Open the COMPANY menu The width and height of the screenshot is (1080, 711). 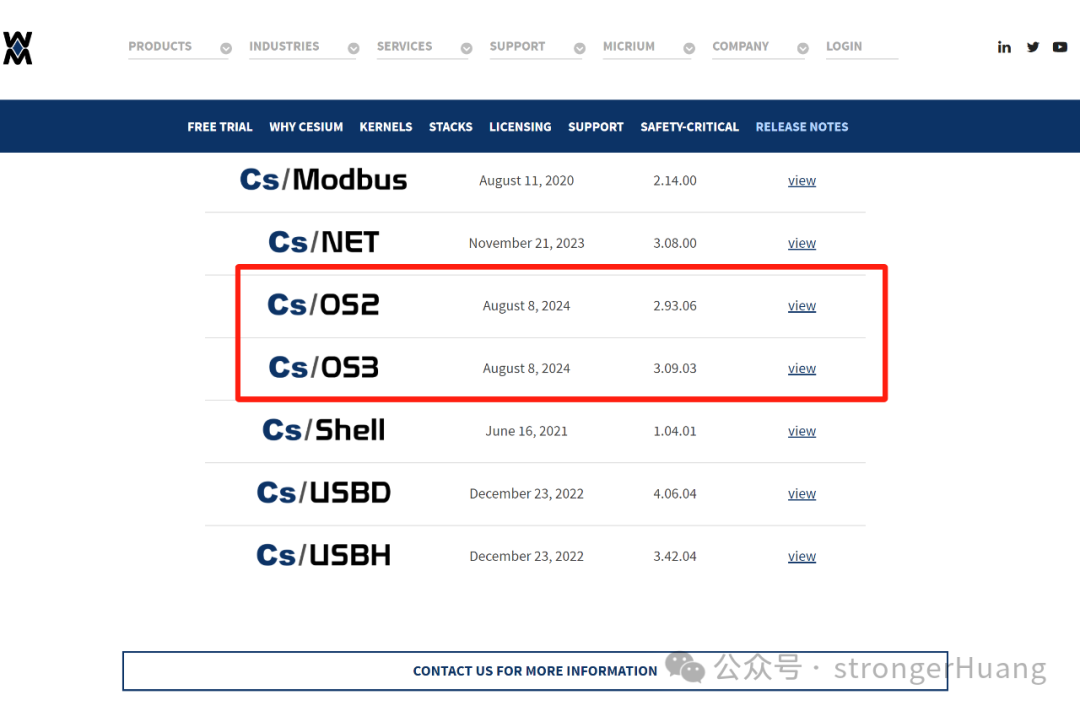[740, 46]
